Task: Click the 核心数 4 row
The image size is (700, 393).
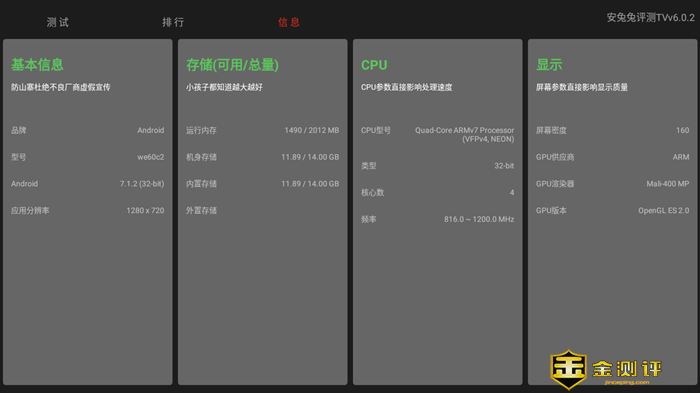Action: pos(438,192)
